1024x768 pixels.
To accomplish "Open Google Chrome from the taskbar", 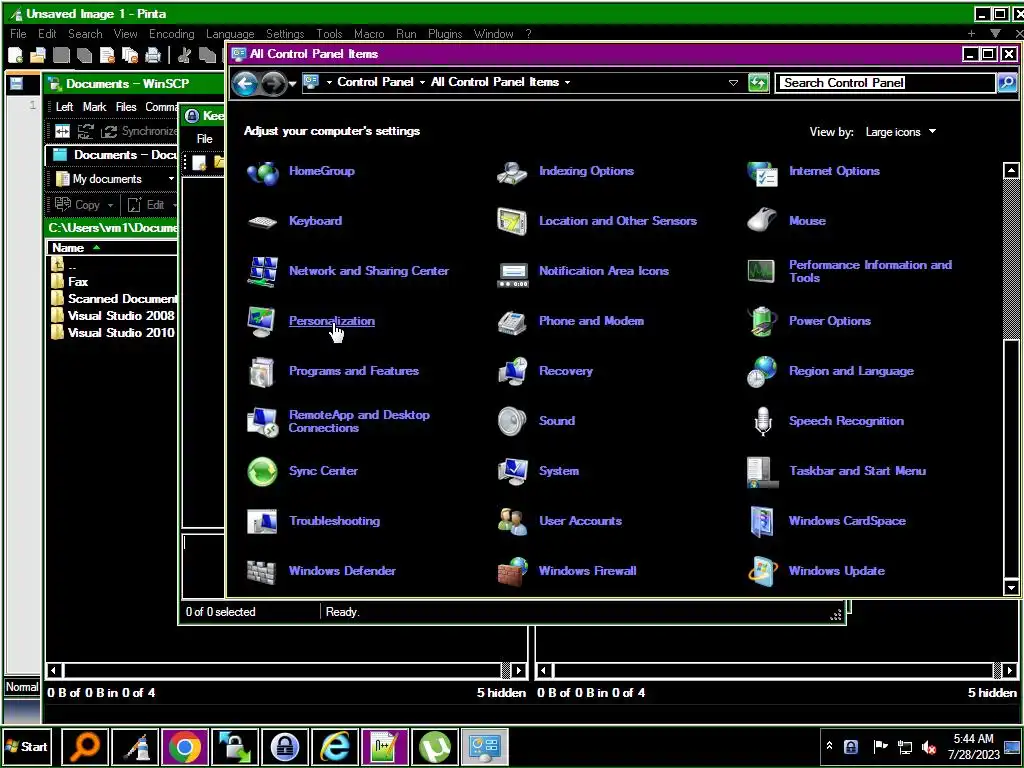I will click(185, 747).
